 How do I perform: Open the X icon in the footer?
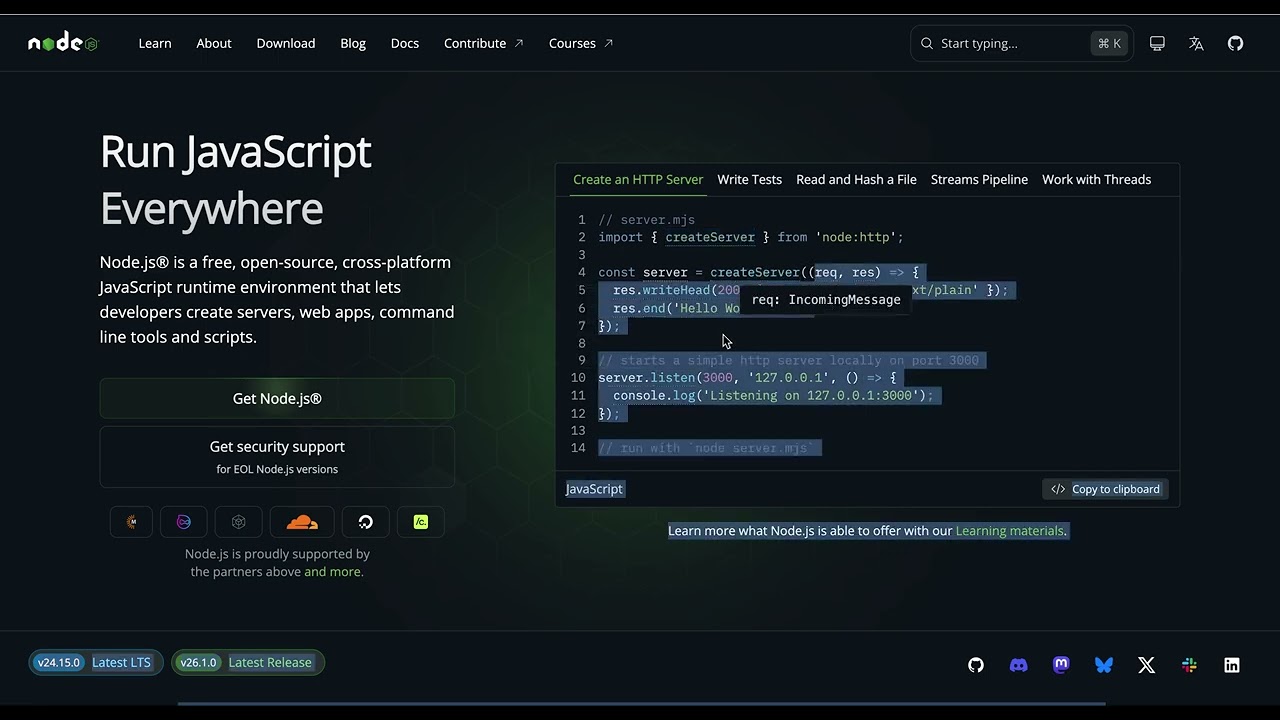(1147, 665)
